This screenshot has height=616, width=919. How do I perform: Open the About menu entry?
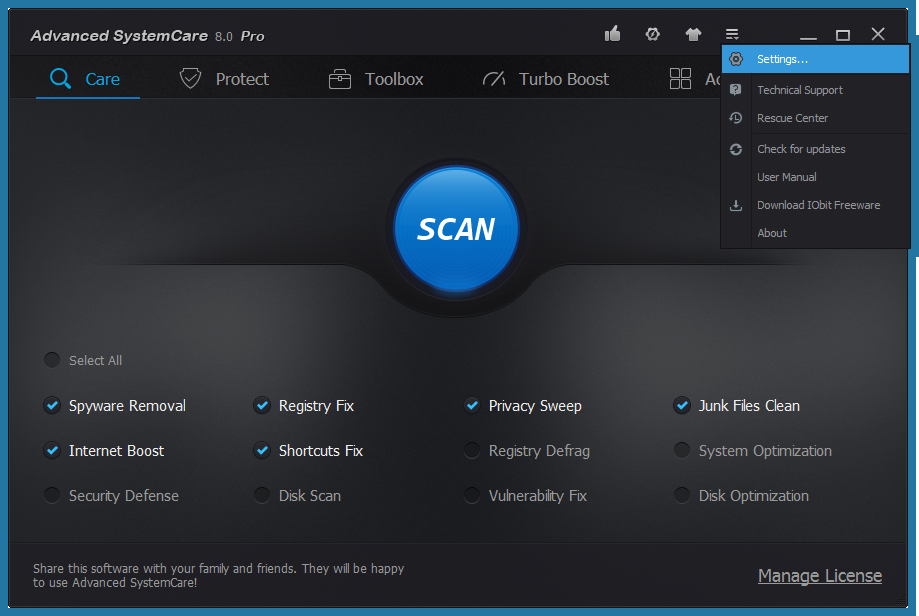(x=815, y=233)
